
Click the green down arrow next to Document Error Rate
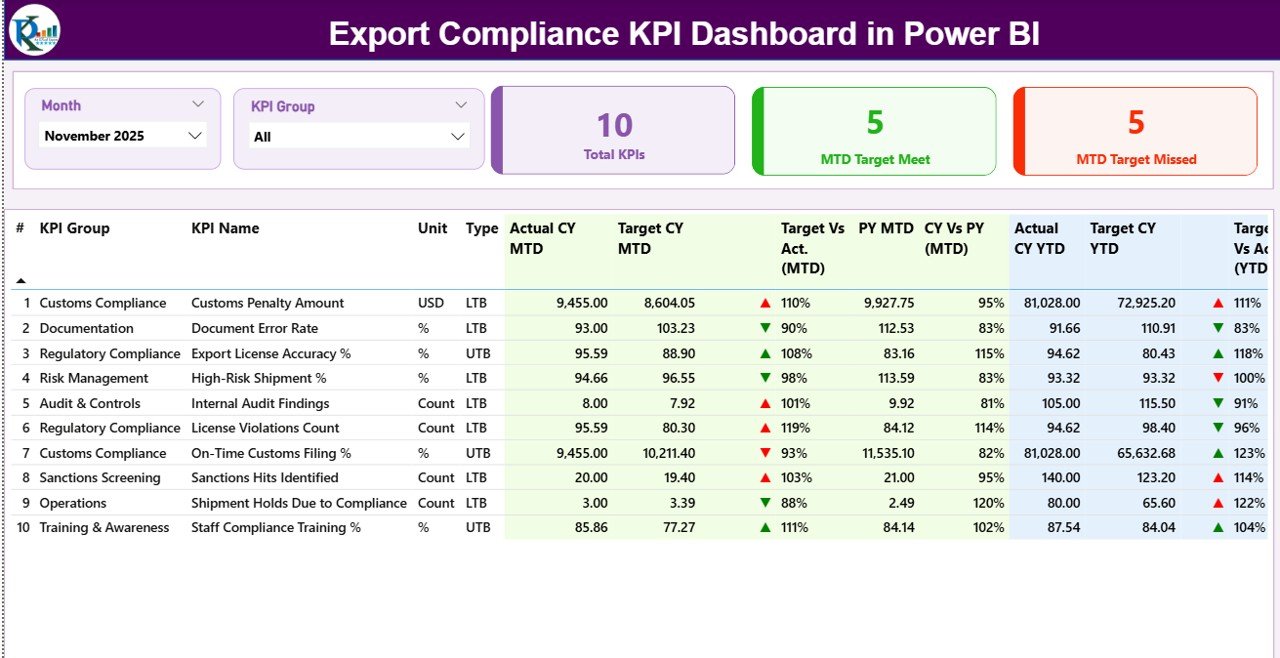click(x=765, y=327)
